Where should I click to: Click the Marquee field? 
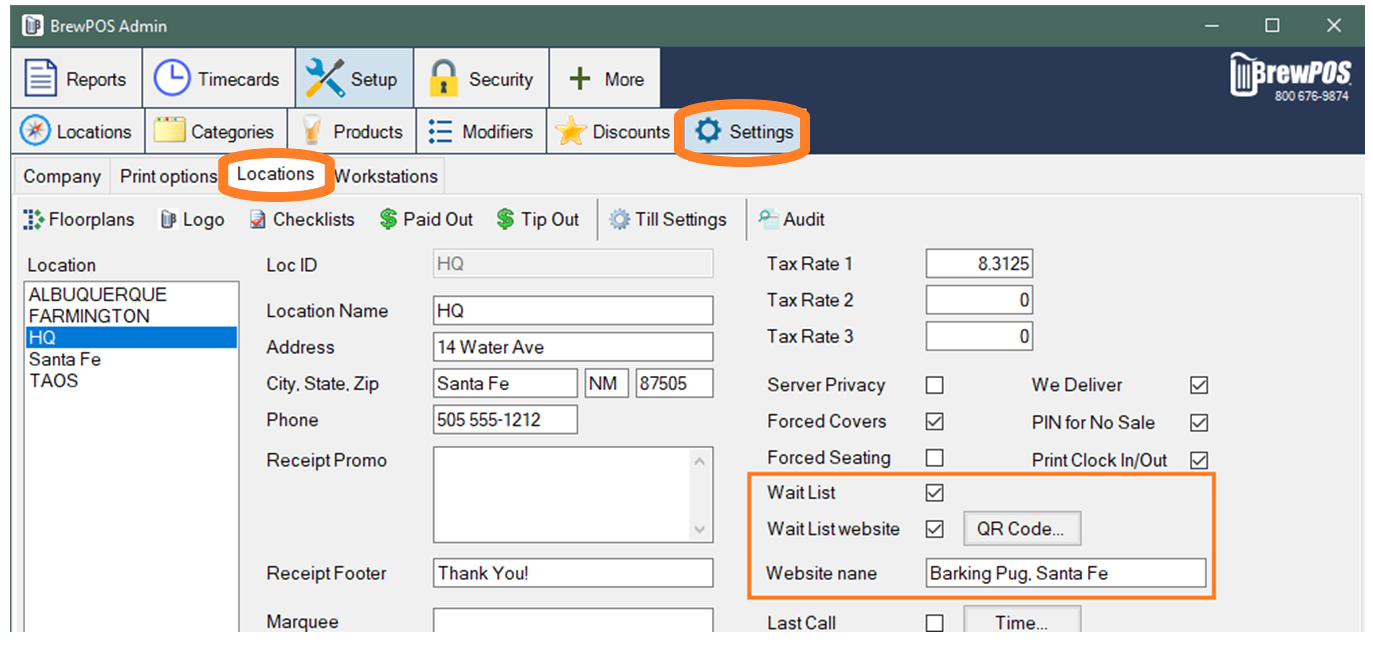tap(573, 620)
